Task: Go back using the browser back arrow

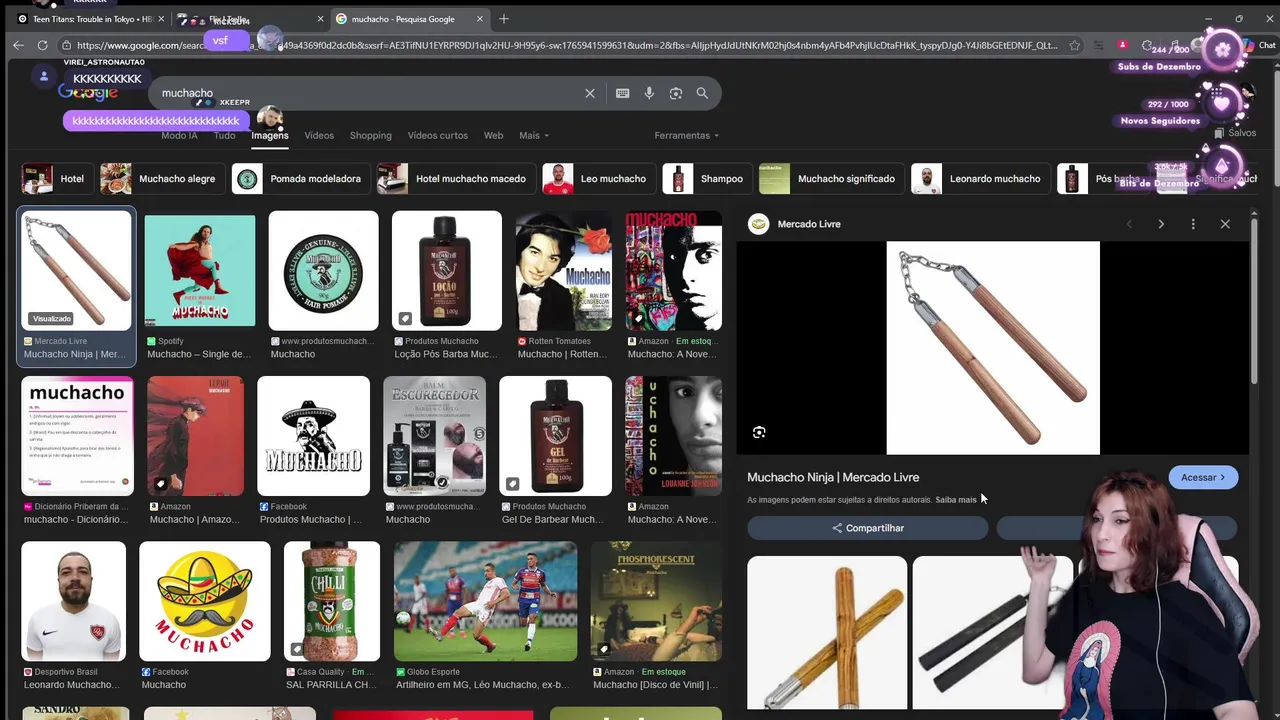Action: point(18,45)
